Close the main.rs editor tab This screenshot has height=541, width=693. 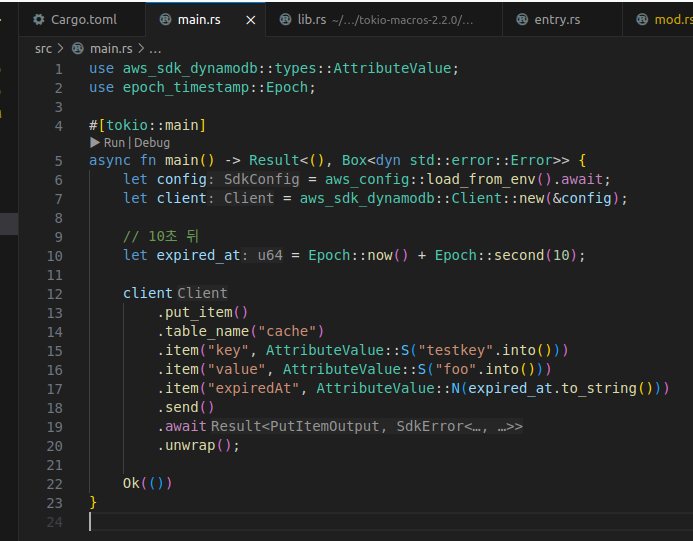[250, 20]
